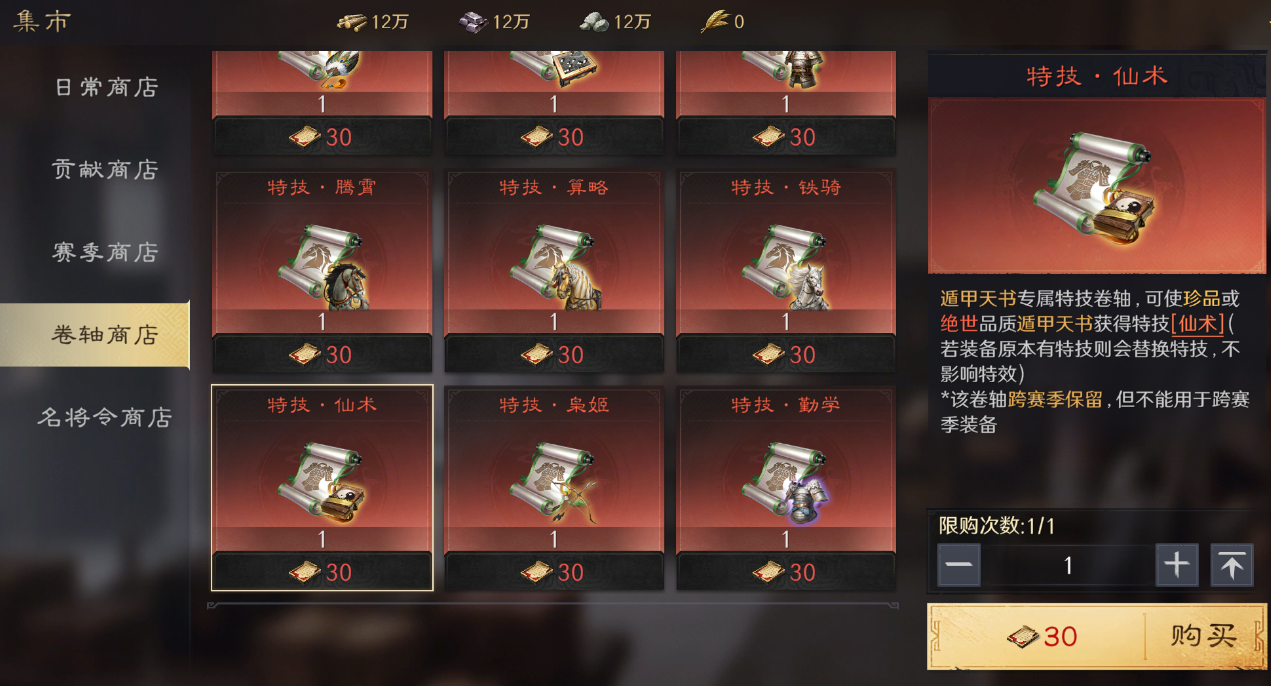Screen dimensions: 1271x686
Task: Click the large 仙术 scroll preview image
Action: click(1097, 186)
